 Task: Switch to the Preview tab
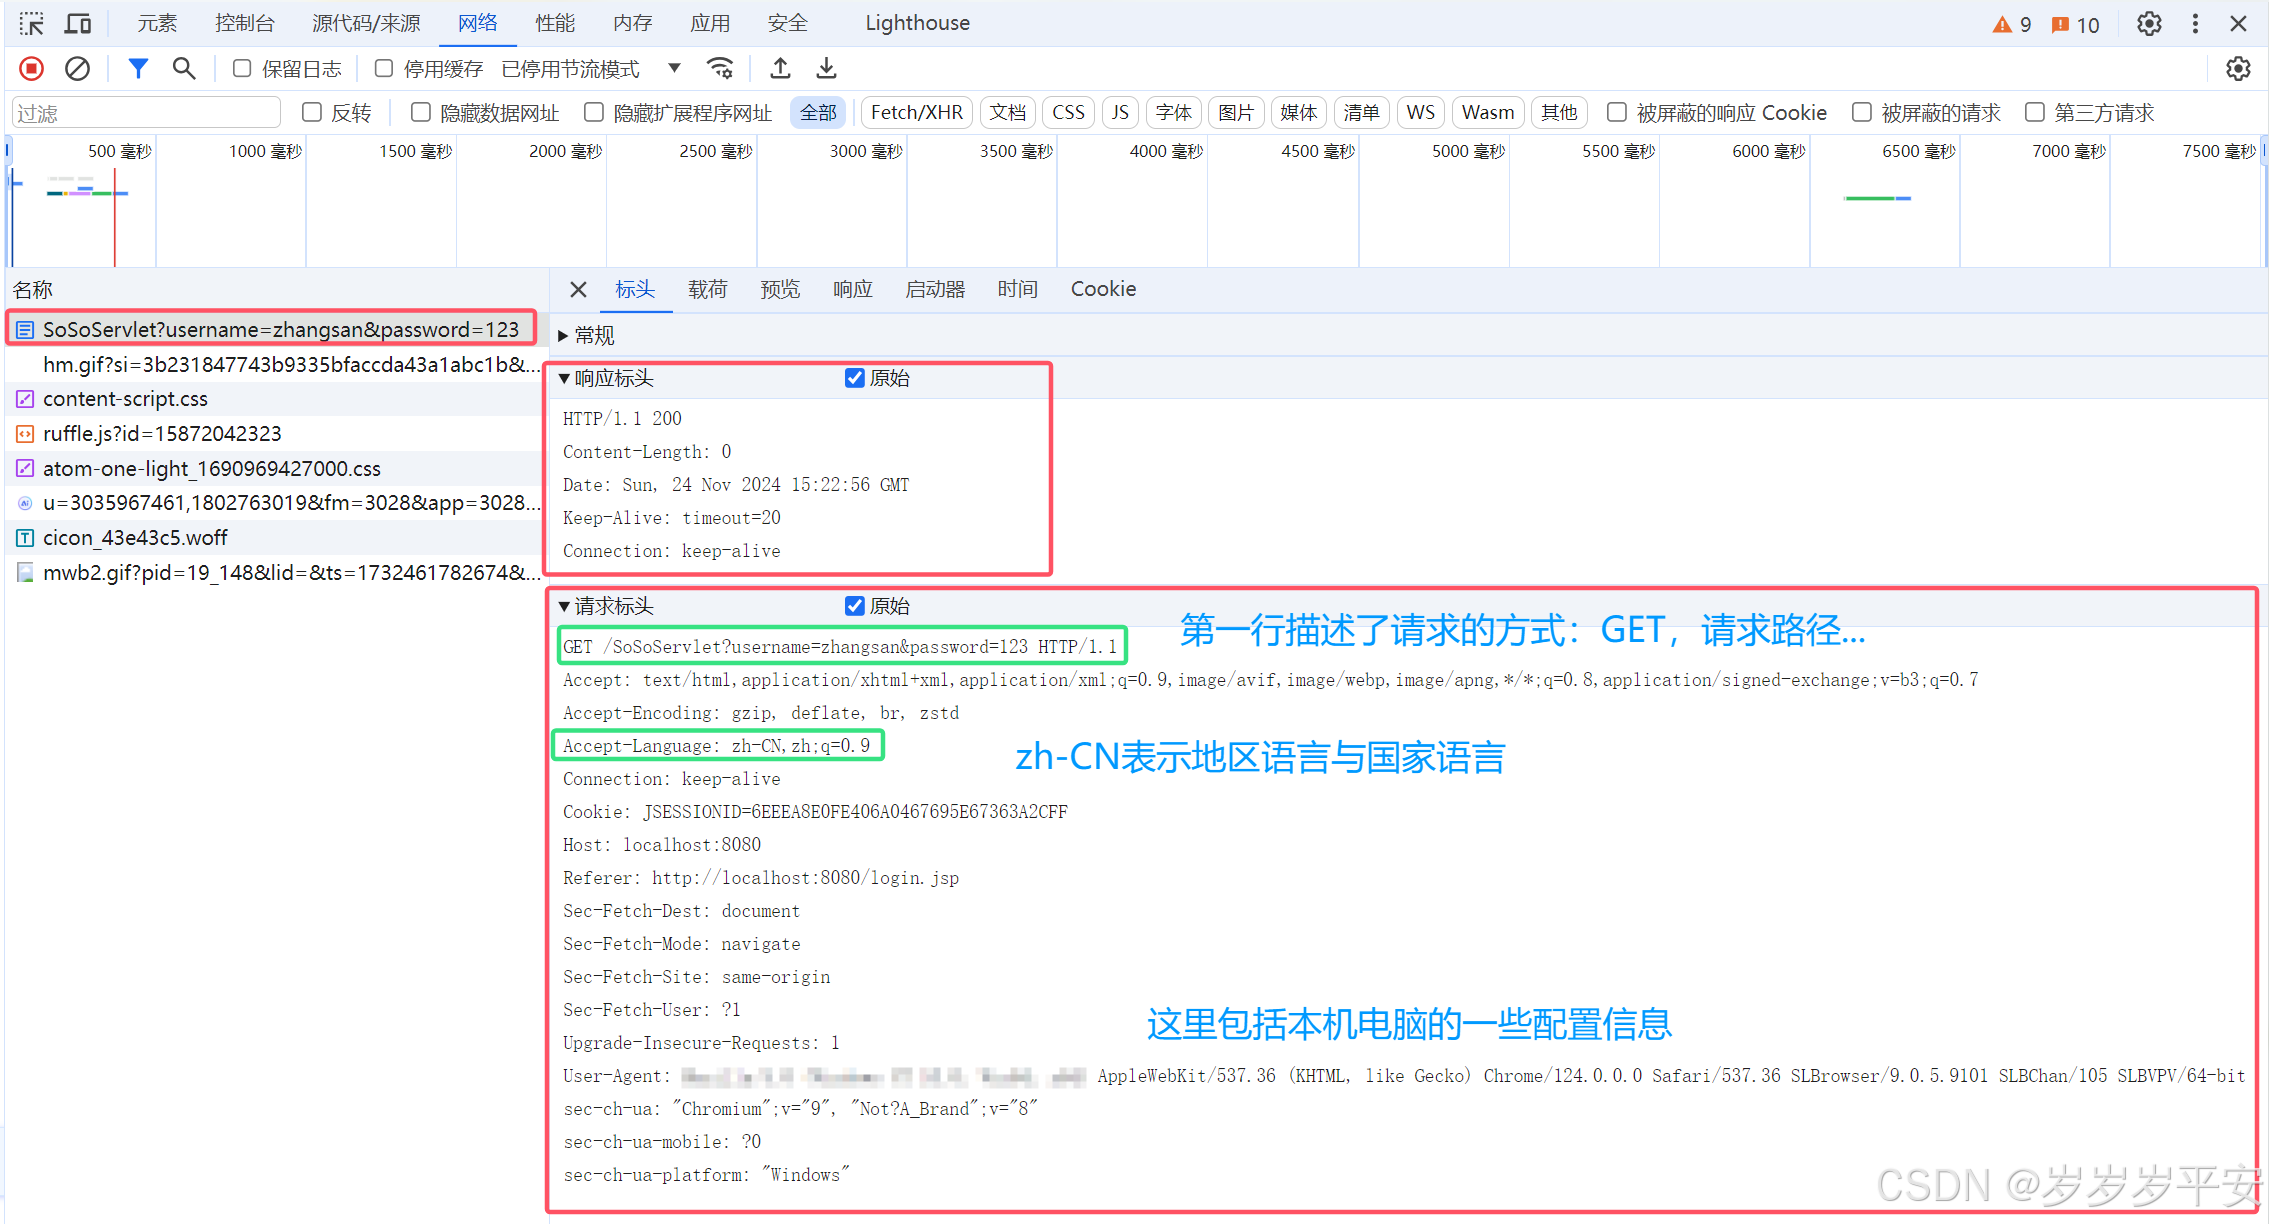coord(780,289)
